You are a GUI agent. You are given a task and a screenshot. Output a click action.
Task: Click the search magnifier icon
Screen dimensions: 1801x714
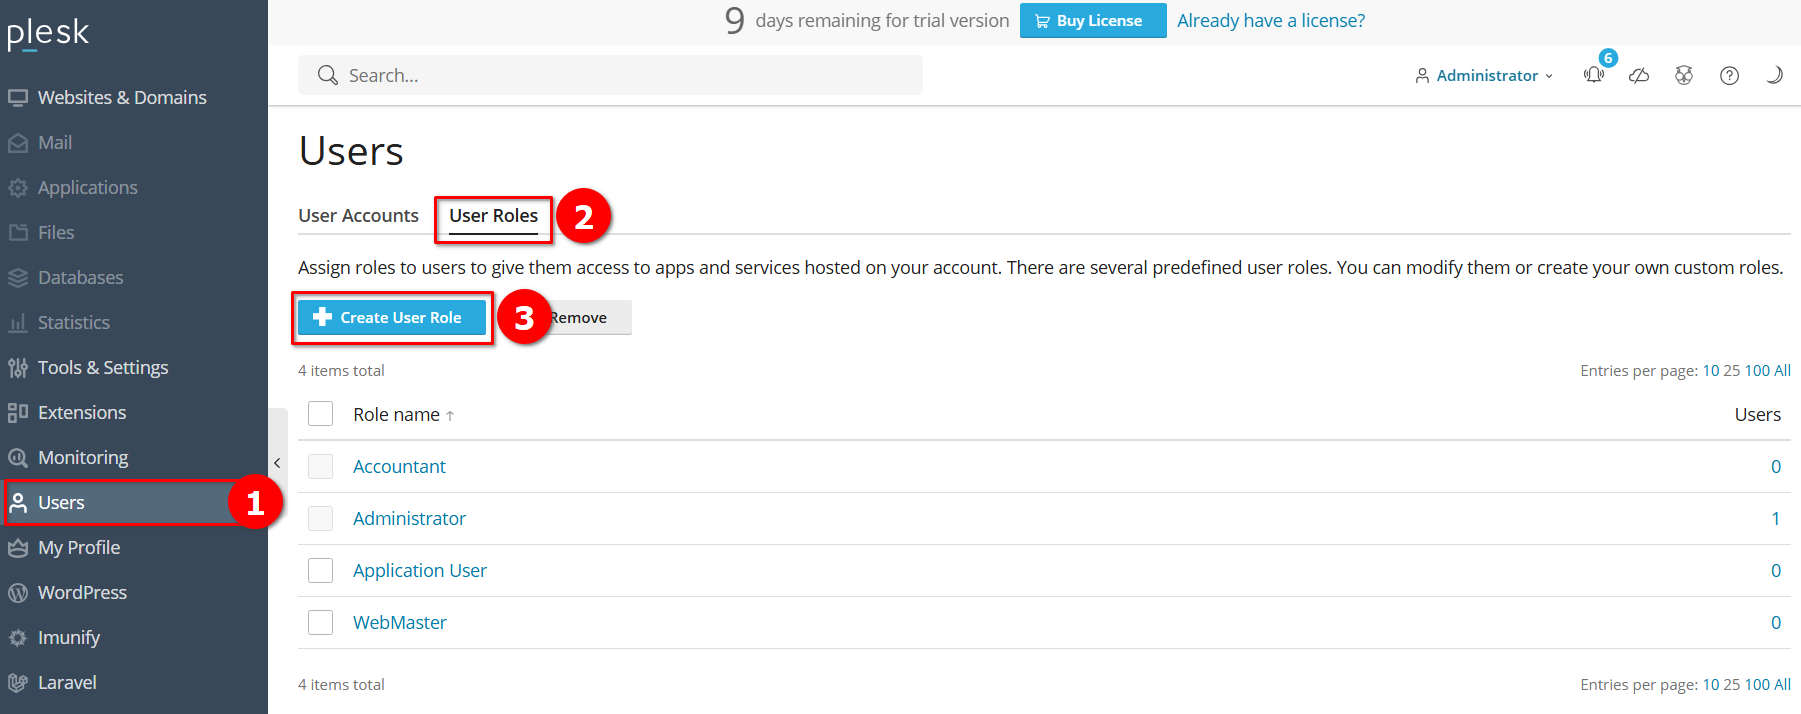point(328,75)
